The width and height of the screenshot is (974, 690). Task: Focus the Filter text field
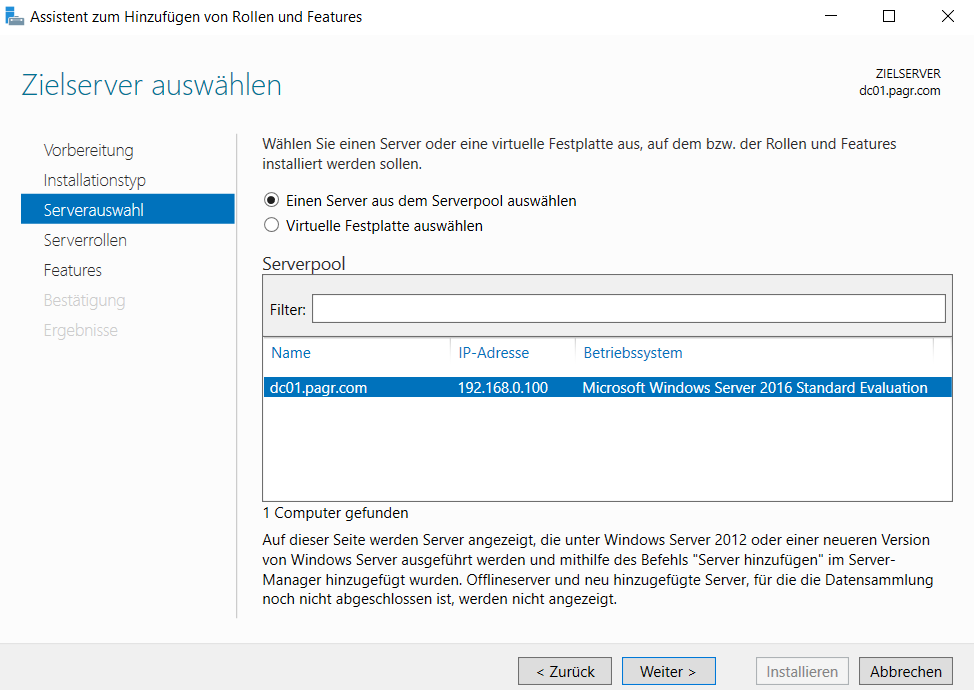[629, 309]
